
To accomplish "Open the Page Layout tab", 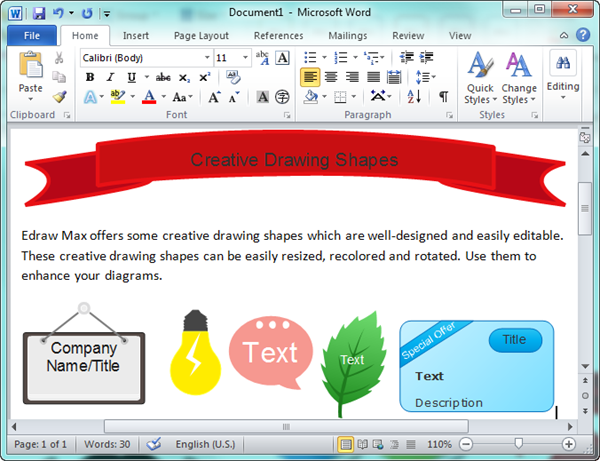I will pyautogui.click(x=201, y=35).
